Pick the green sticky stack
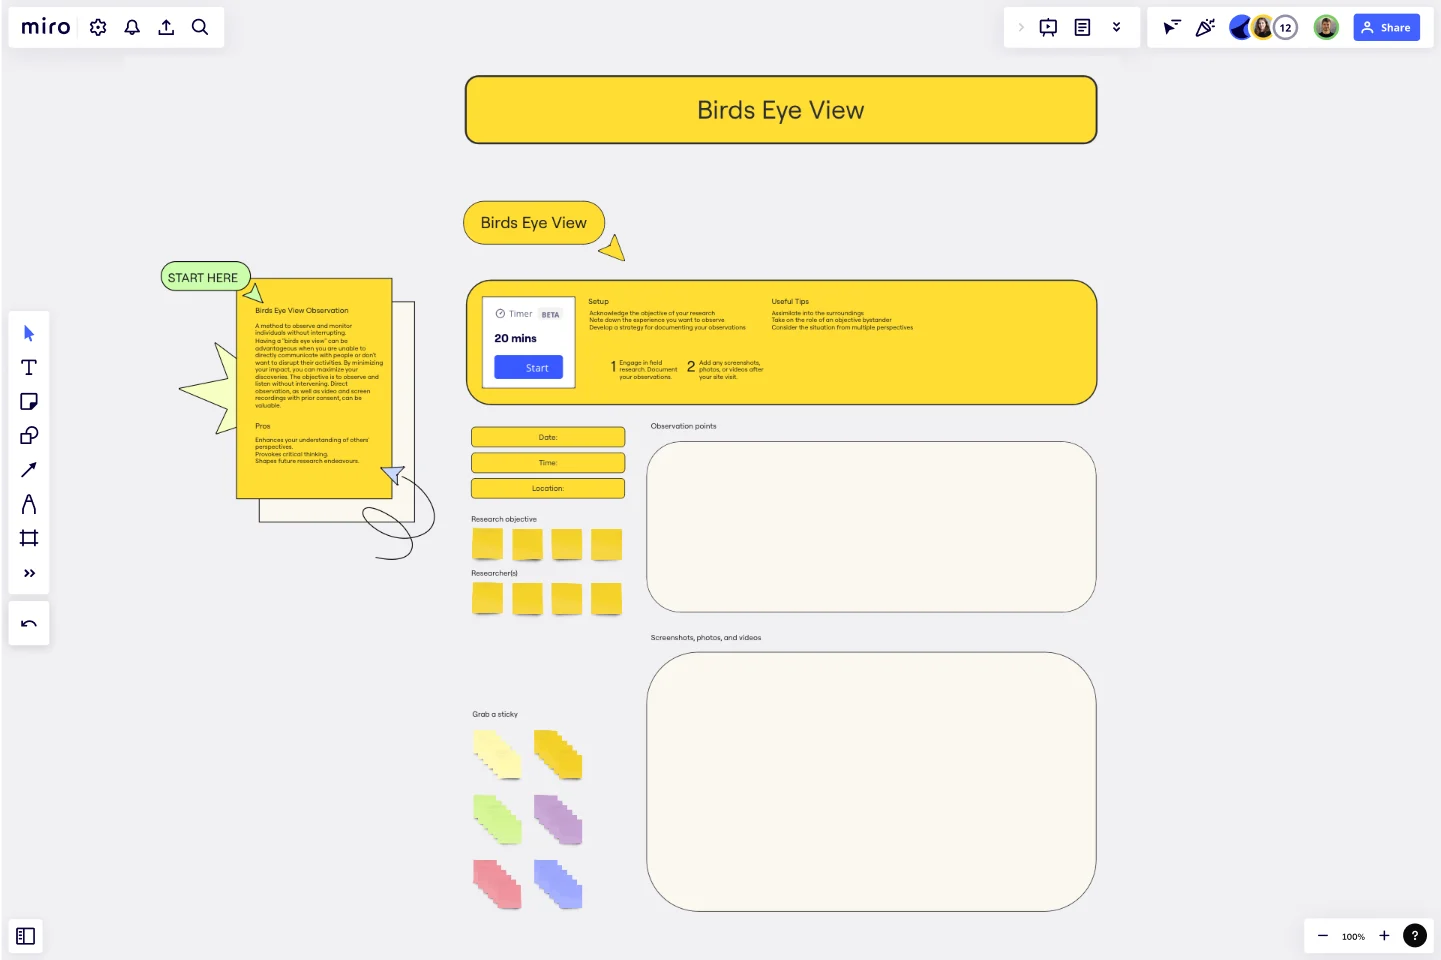 (x=498, y=819)
